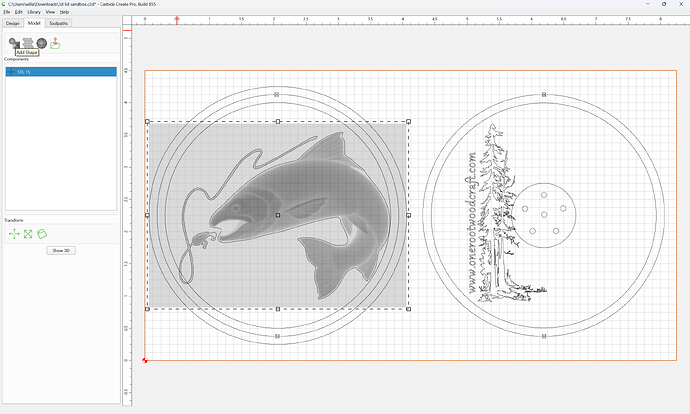Click the bottom node of the right circle
690x414 pixels.
544,336
